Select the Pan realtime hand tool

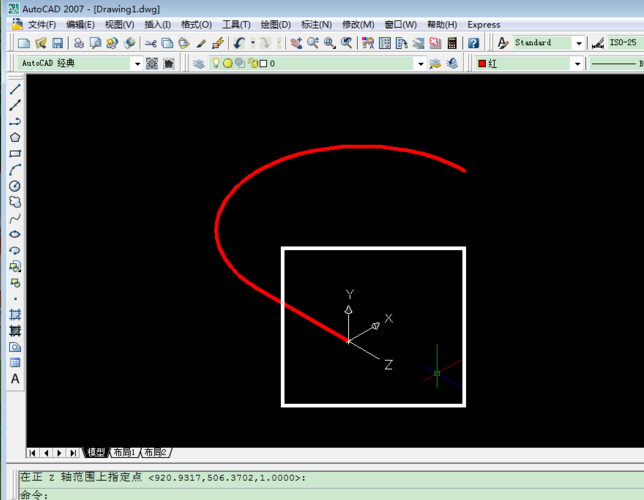tap(296, 43)
